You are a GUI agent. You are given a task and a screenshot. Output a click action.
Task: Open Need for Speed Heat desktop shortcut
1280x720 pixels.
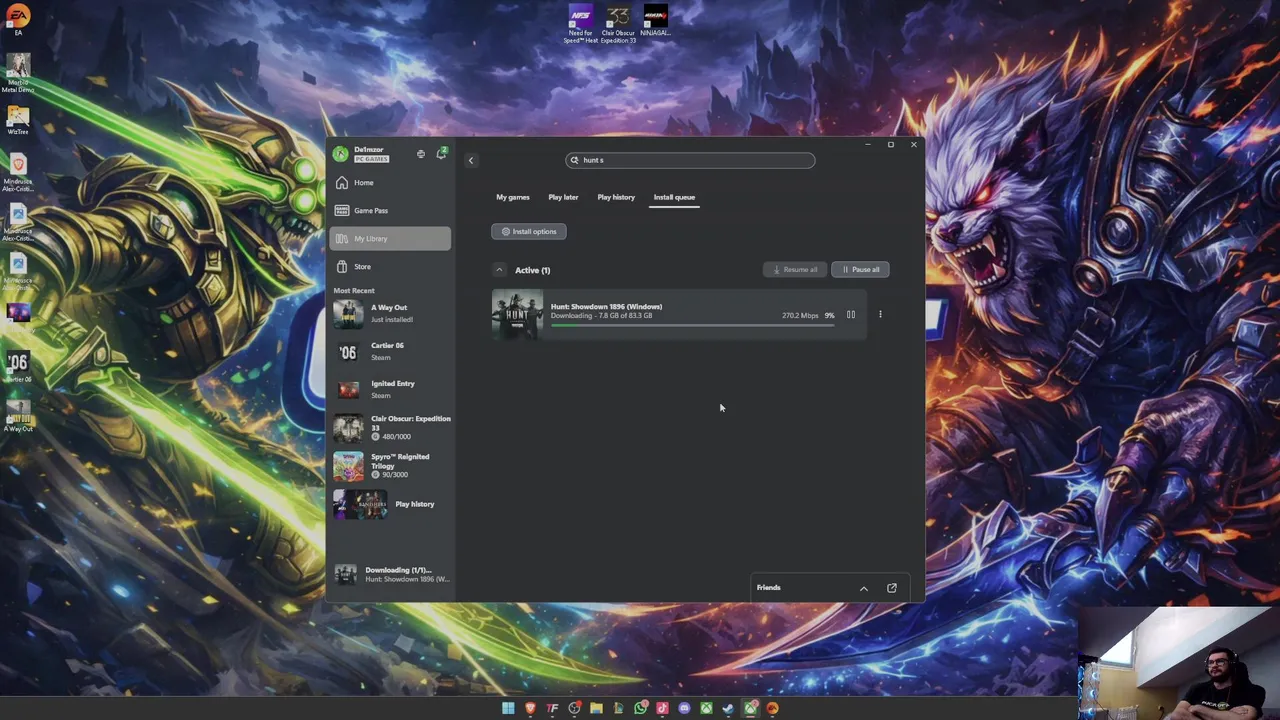(580, 24)
